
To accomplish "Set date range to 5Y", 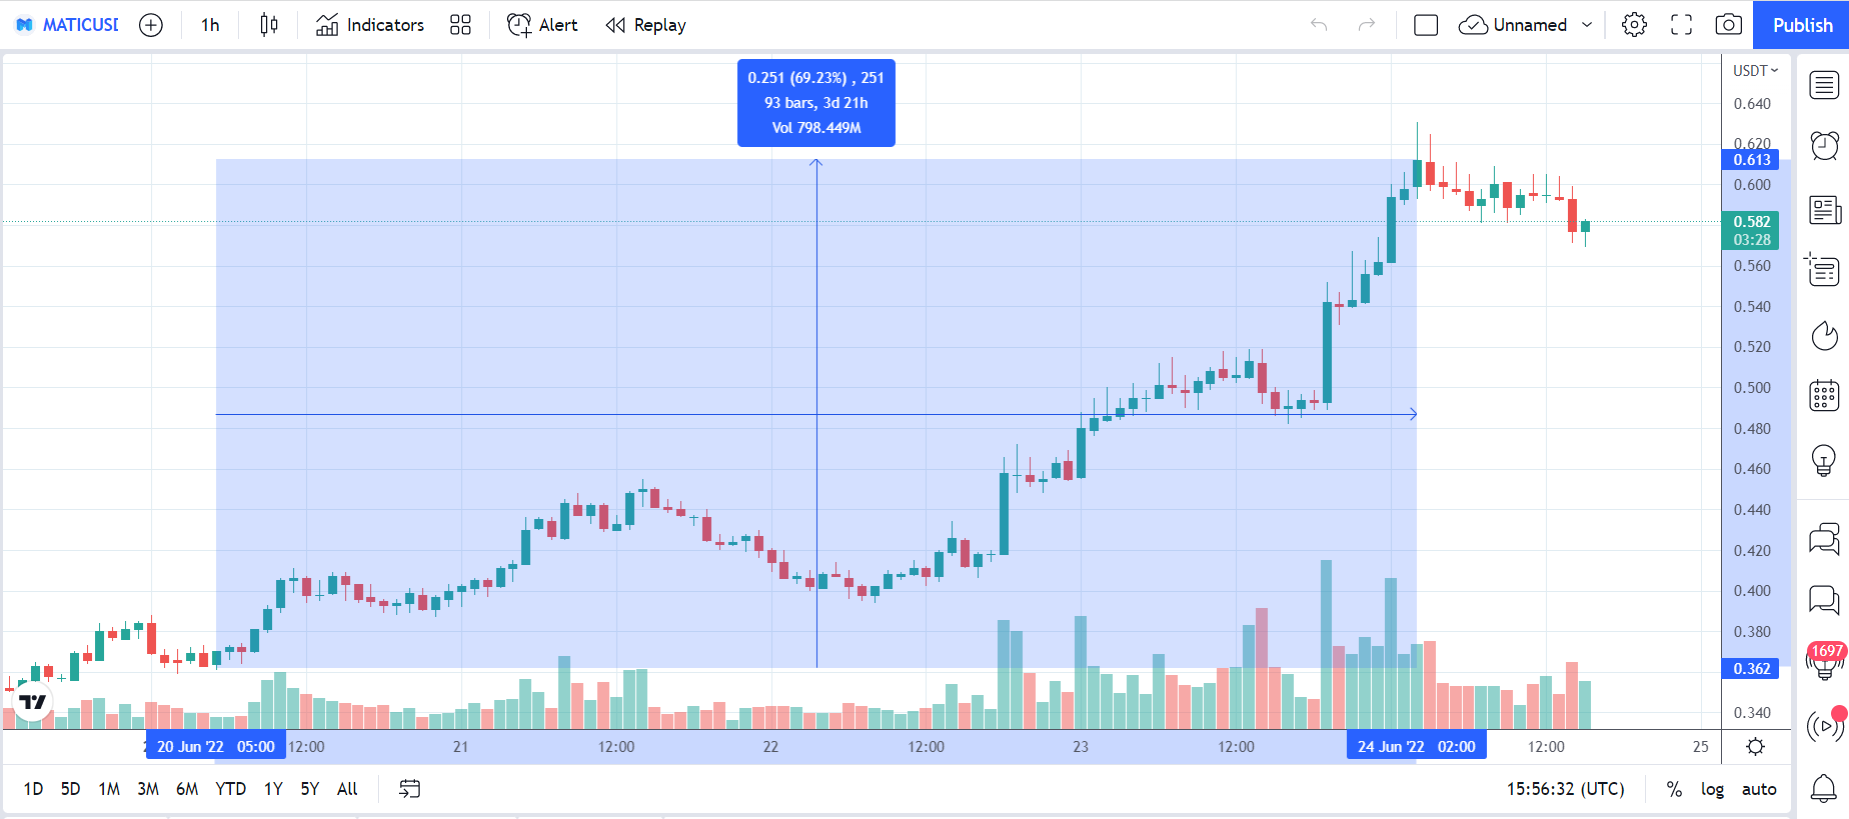I will pos(310,789).
